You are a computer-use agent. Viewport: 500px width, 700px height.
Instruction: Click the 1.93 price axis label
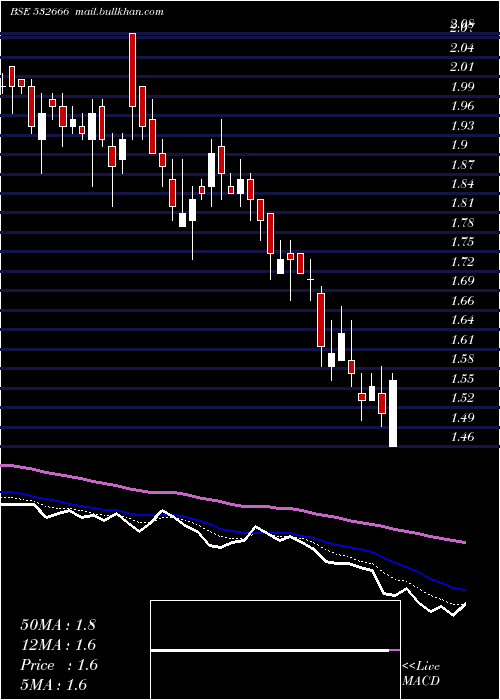tap(462, 125)
